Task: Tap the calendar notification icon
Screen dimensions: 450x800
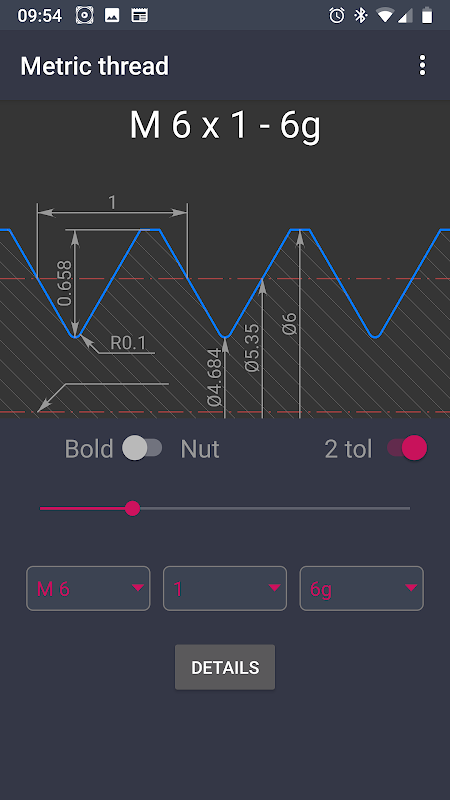Action: click(x=139, y=16)
